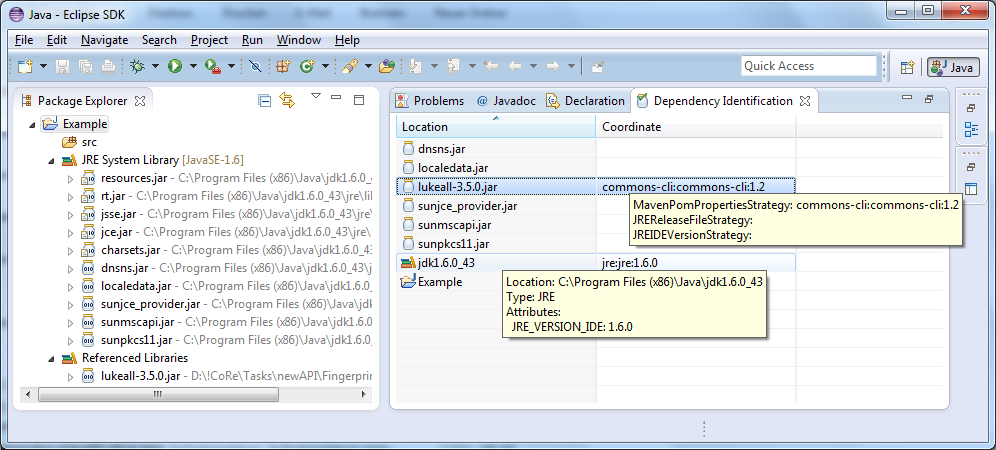Open the Navigate menu

pos(104,40)
